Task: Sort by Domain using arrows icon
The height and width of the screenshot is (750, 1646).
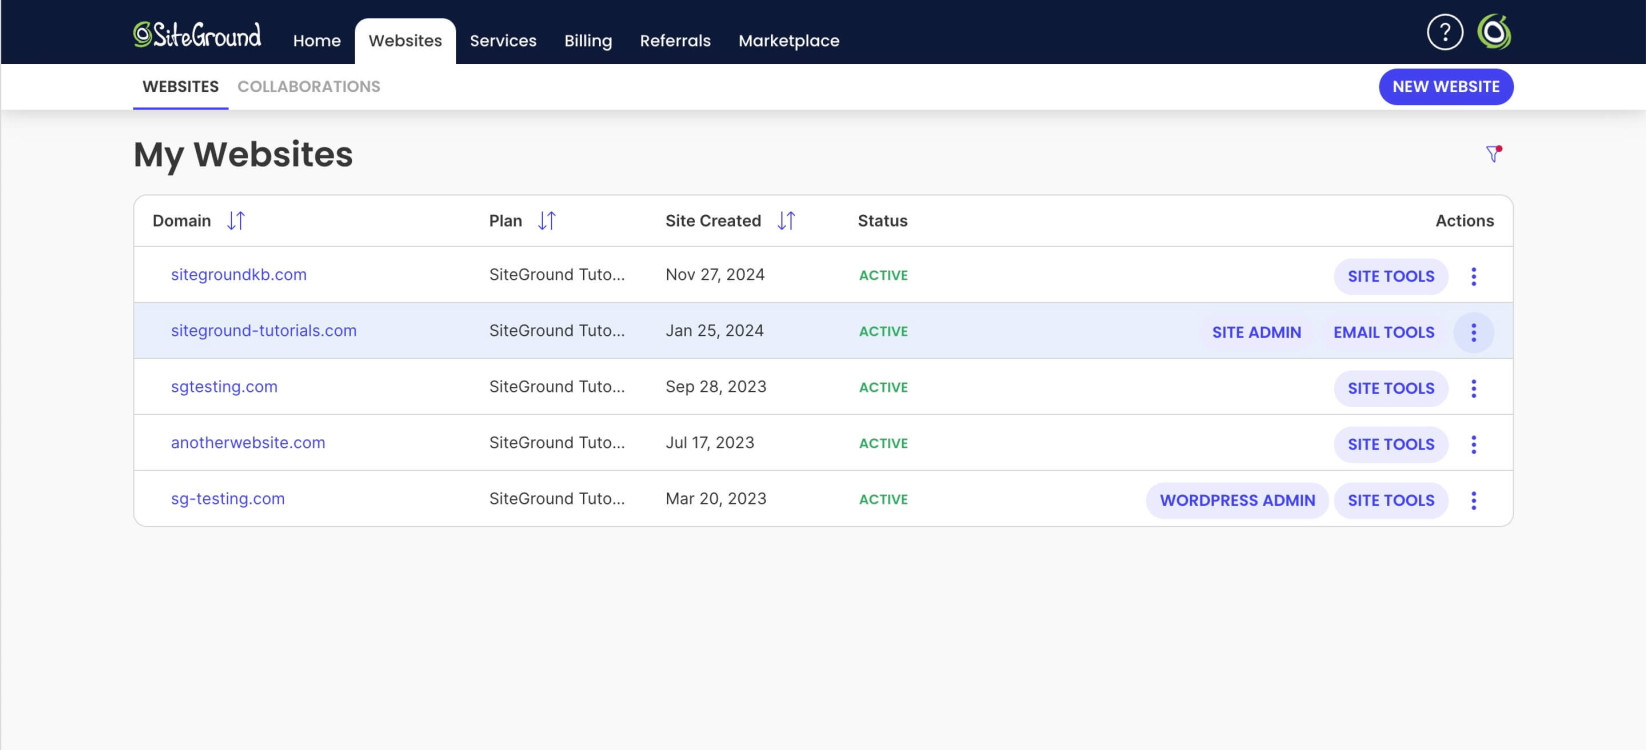Action: 236,221
